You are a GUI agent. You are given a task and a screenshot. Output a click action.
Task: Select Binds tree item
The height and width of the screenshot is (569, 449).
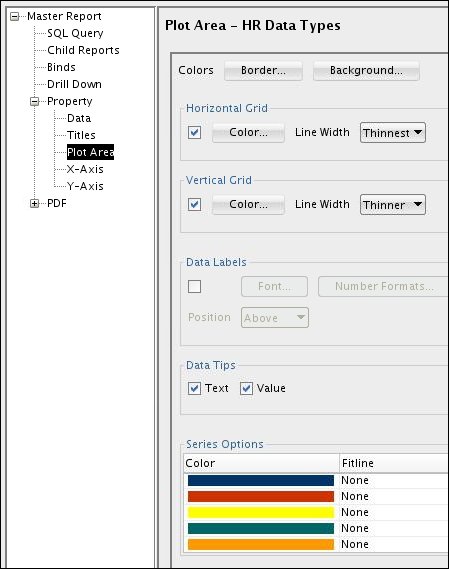[x=61, y=67]
